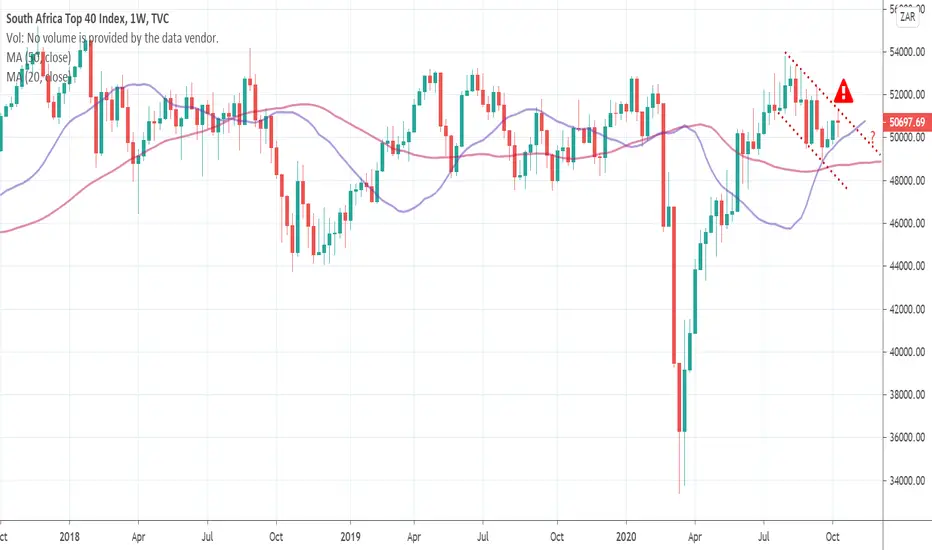The image size is (932, 550).
Task: Click the lower red dotted trendline
Action: (x=812, y=151)
